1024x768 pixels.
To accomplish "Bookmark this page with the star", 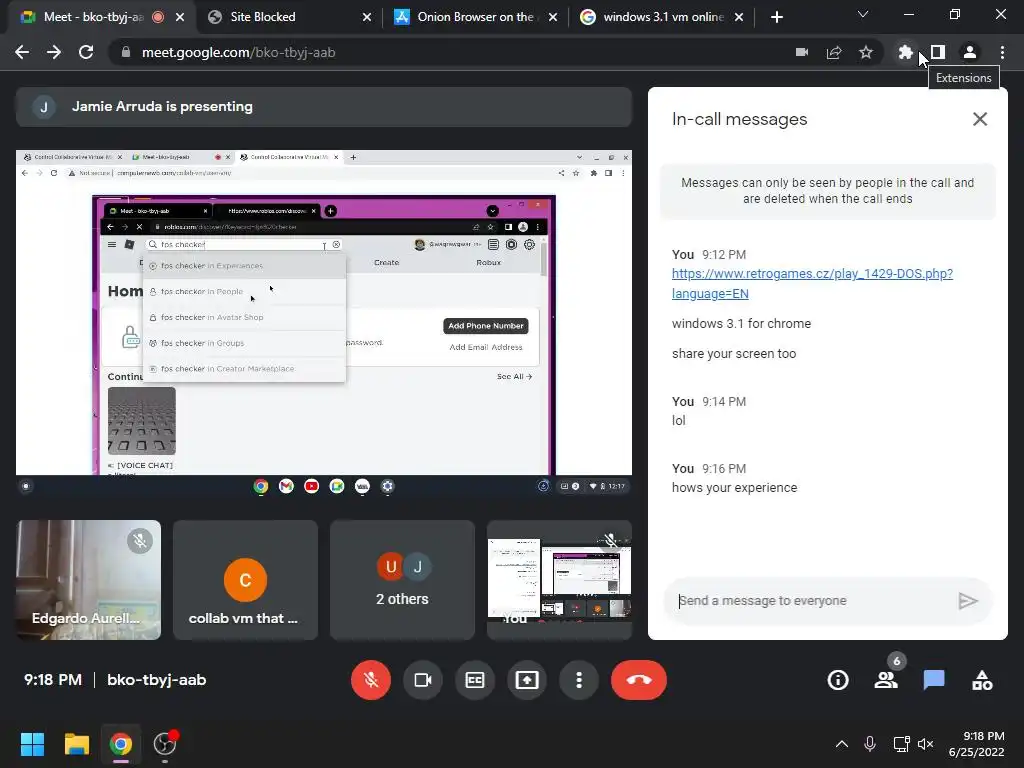I will coord(866,52).
